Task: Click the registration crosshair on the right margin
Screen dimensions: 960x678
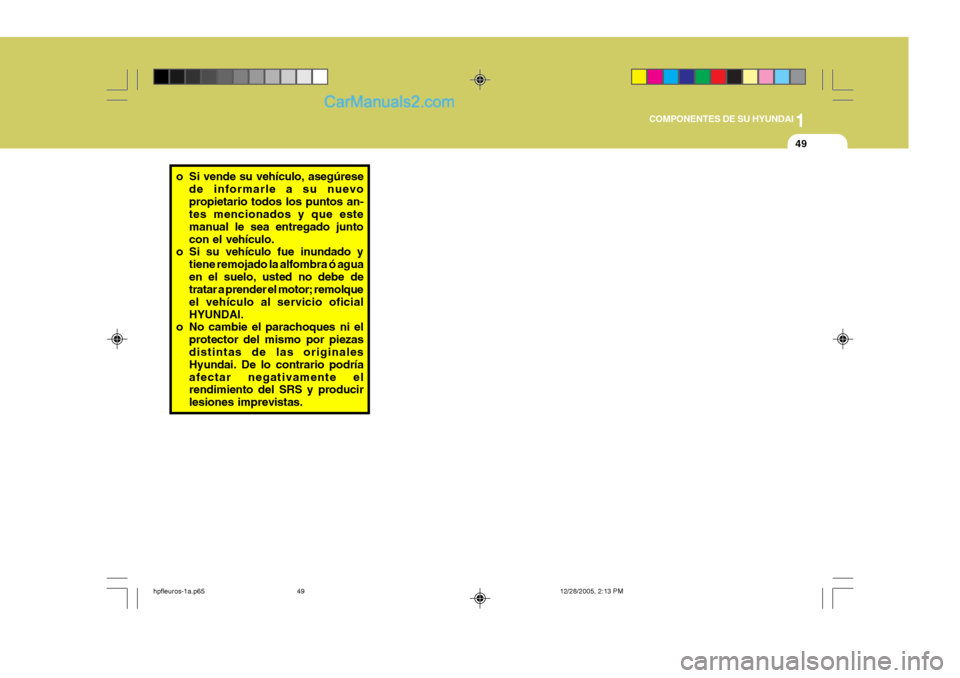Action: [842, 339]
